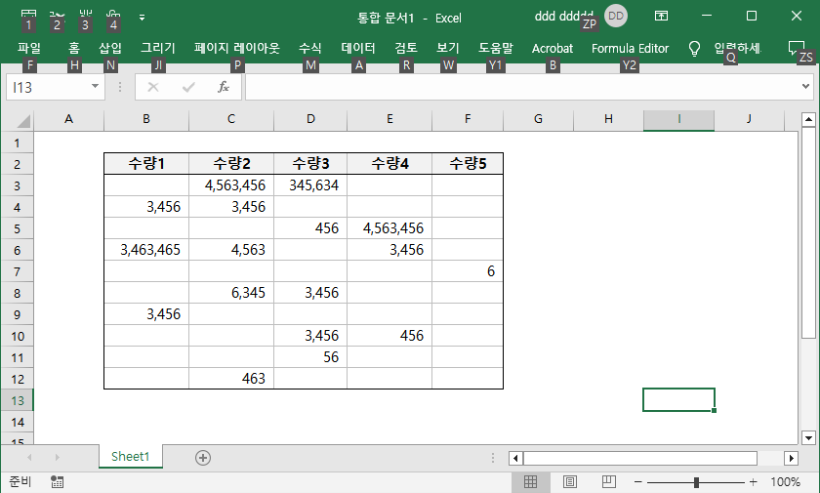This screenshot has width=820, height=493.
Task: Add a new sheet with plus icon
Action: (x=203, y=458)
